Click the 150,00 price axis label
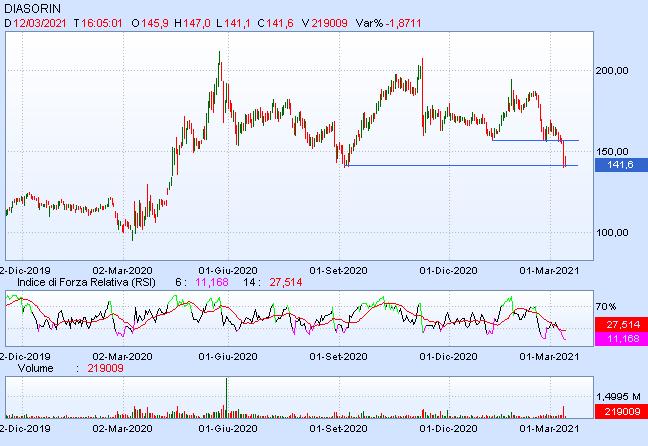648x446 pixels. [612, 152]
